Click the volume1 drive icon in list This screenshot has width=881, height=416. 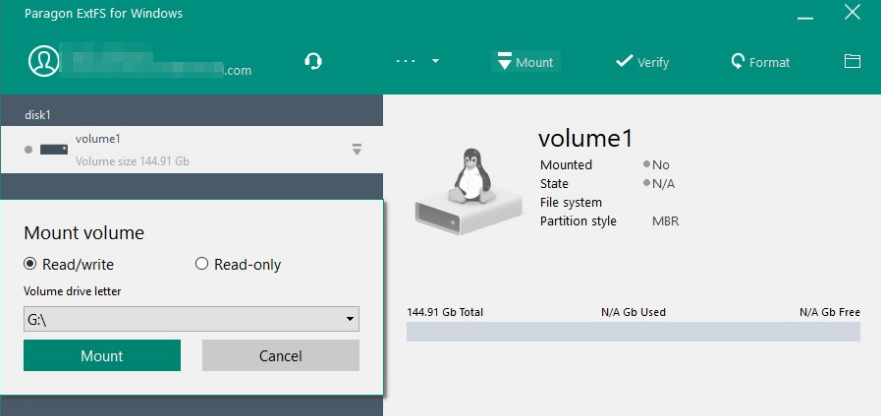[x=54, y=150]
